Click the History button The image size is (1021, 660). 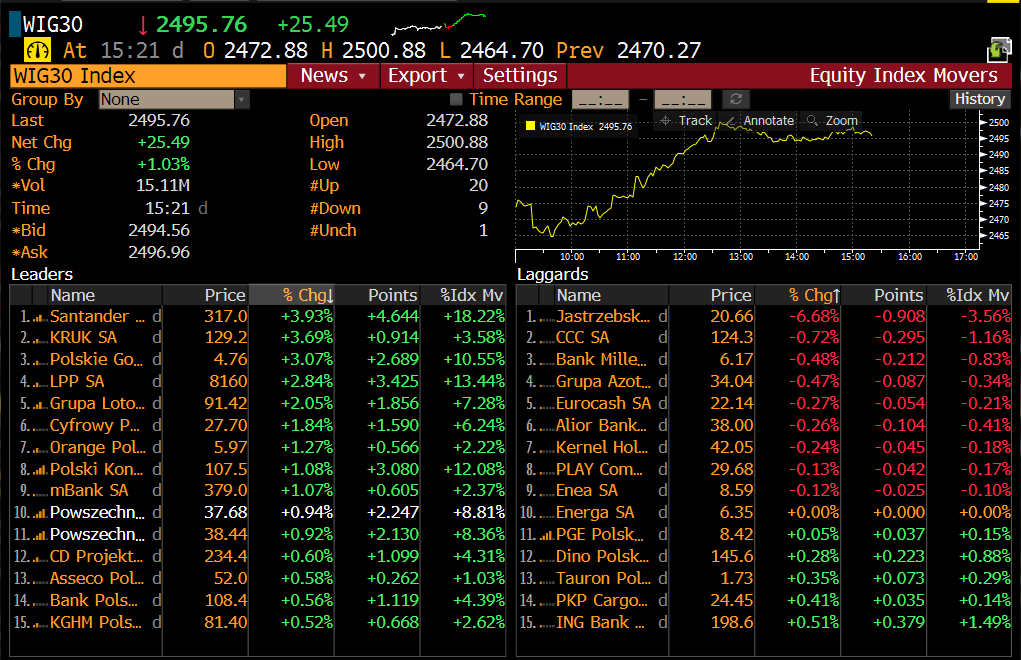pyautogui.click(x=980, y=99)
